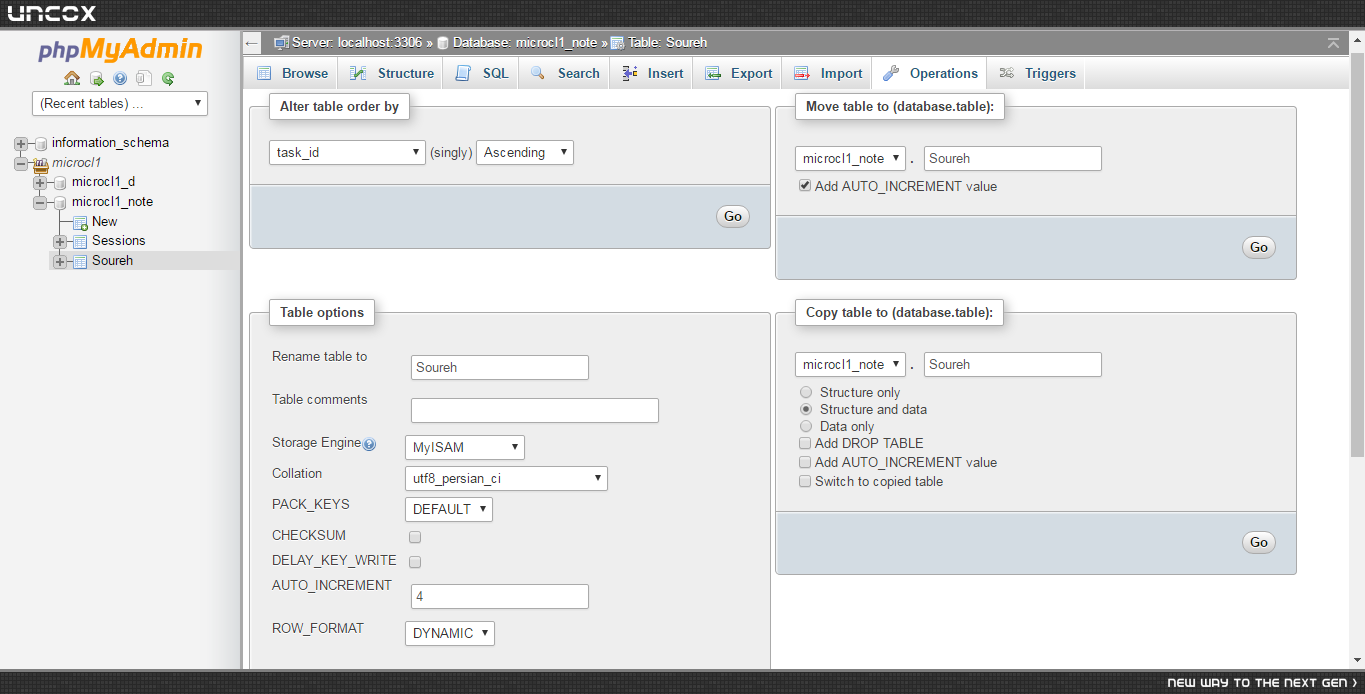Screen dimensions: 1365x694
Task: Open the PACK_KEYS DEFAULT dropdown
Action: coord(449,509)
